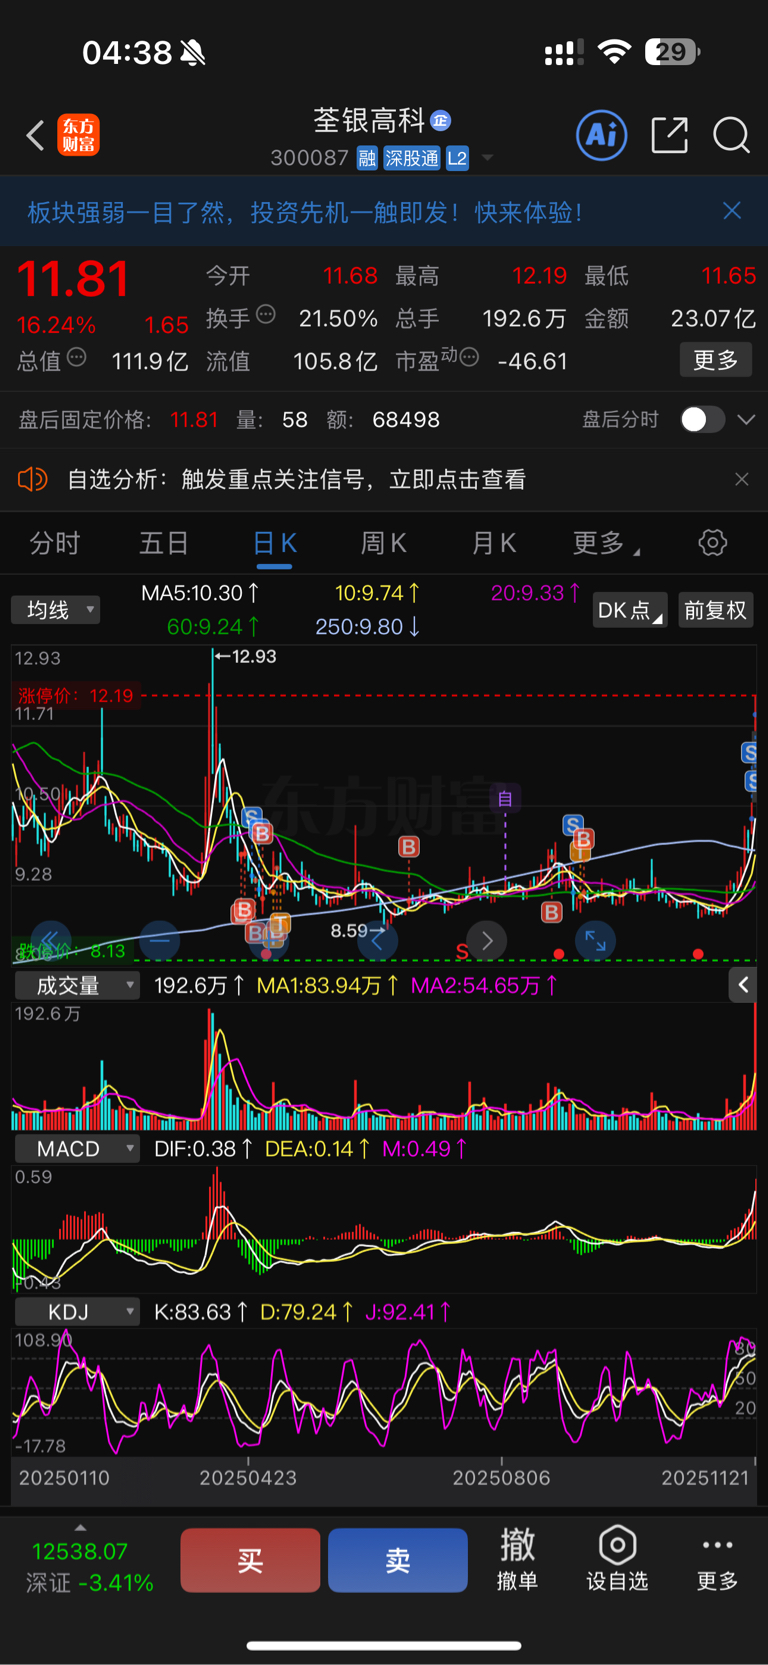Screen dimensions: 768x1665
Task: Tap the 深股通 badge
Action: pyautogui.click(x=412, y=158)
